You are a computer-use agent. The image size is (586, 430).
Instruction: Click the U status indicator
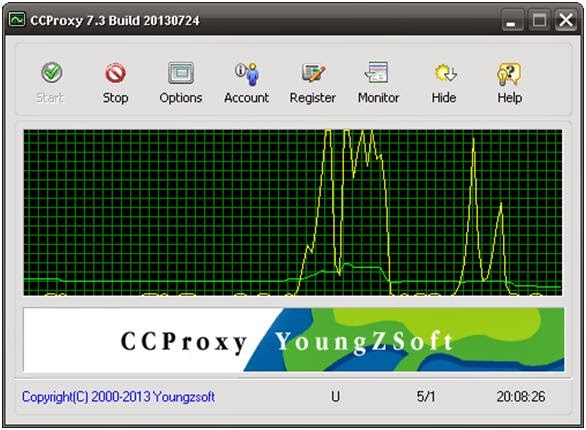coord(335,396)
